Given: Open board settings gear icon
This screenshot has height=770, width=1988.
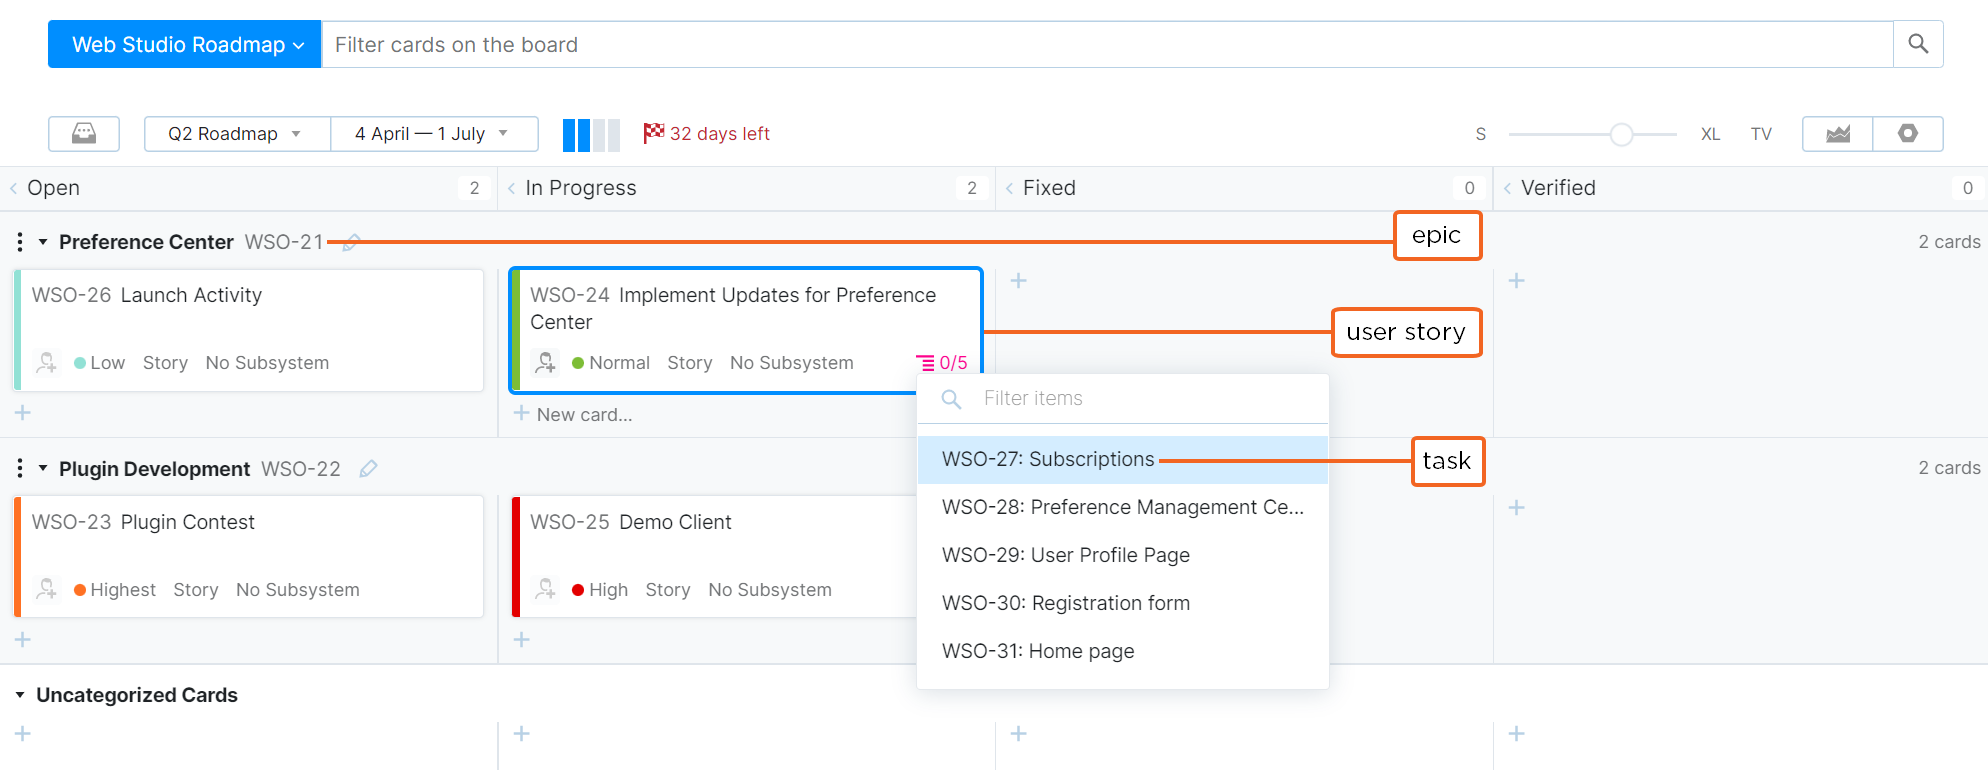Looking at the screenshot, I should pos(1907,134).
